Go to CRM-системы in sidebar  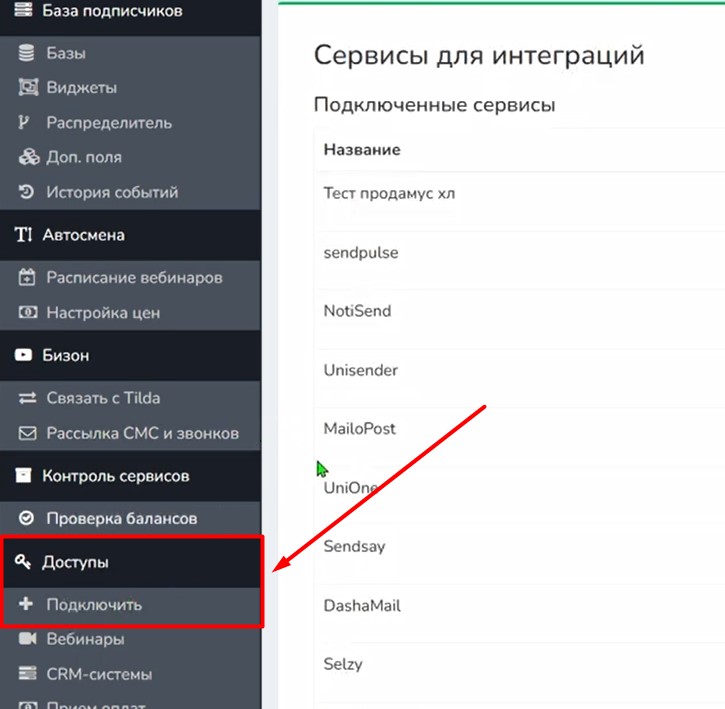[99, 674]
